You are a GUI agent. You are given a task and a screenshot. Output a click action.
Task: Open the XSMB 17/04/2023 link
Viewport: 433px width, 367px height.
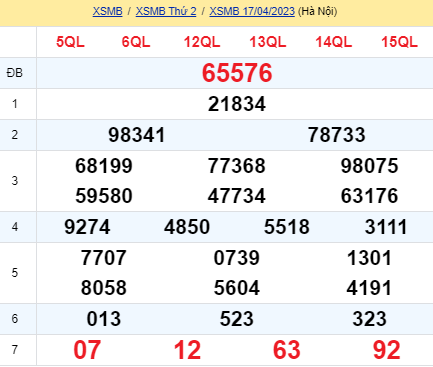point(252,11)
